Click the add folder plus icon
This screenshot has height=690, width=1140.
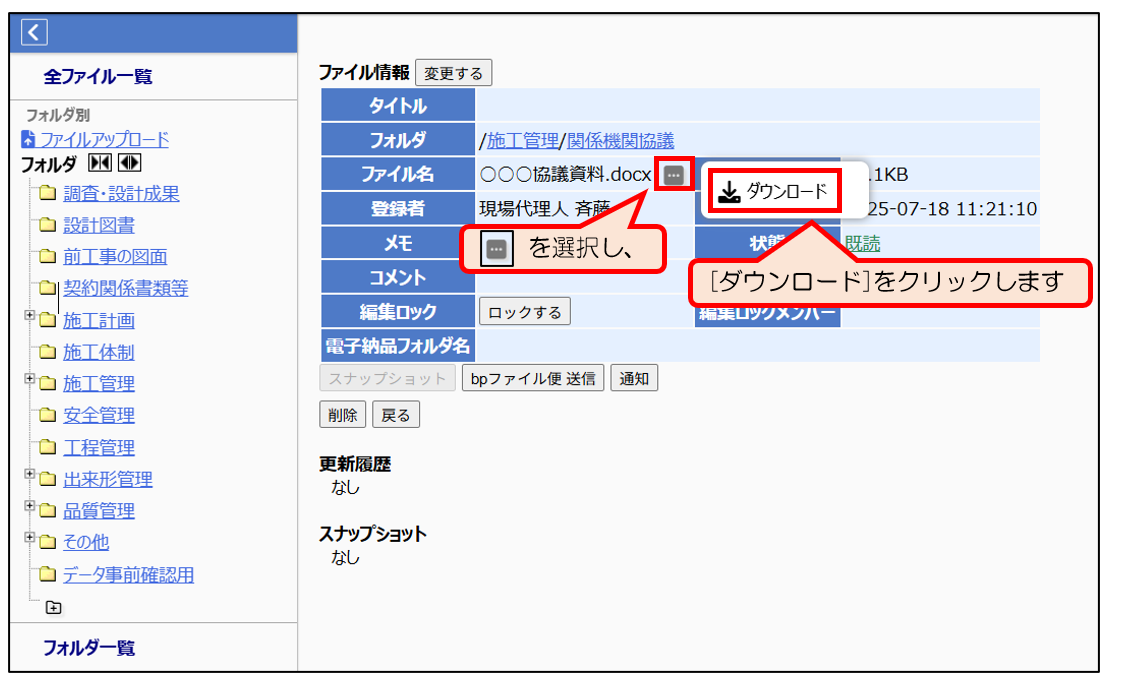click(x=53, y=607)
